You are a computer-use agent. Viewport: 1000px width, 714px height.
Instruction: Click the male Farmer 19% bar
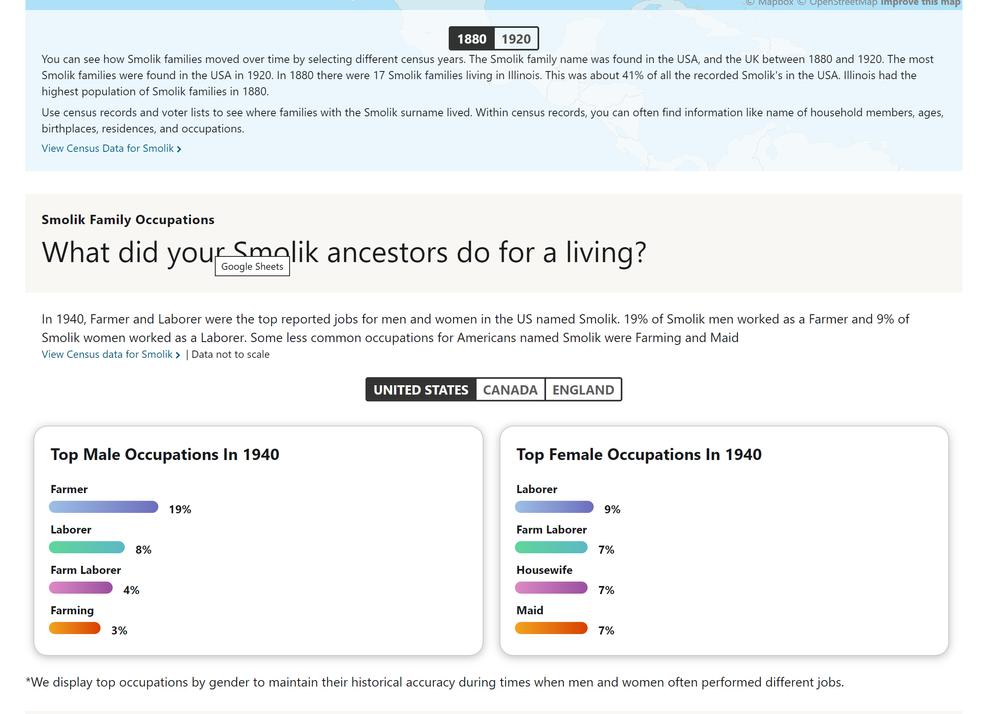104,507
